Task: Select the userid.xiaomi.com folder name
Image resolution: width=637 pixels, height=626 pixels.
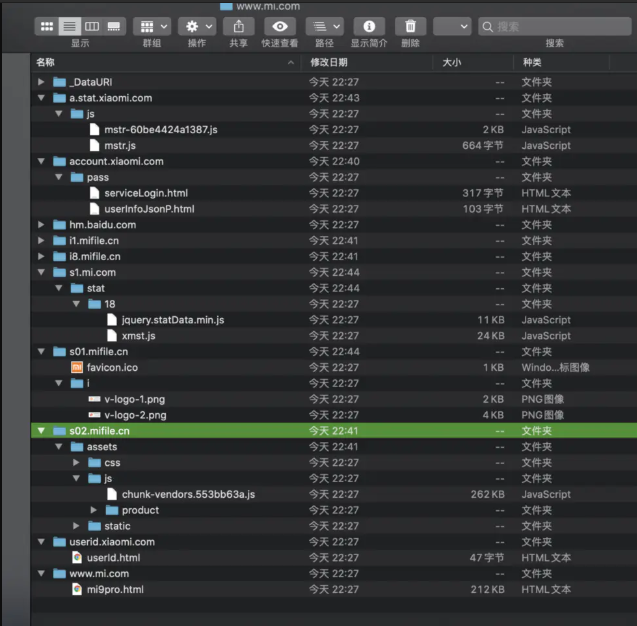Action: pos(112,542)
